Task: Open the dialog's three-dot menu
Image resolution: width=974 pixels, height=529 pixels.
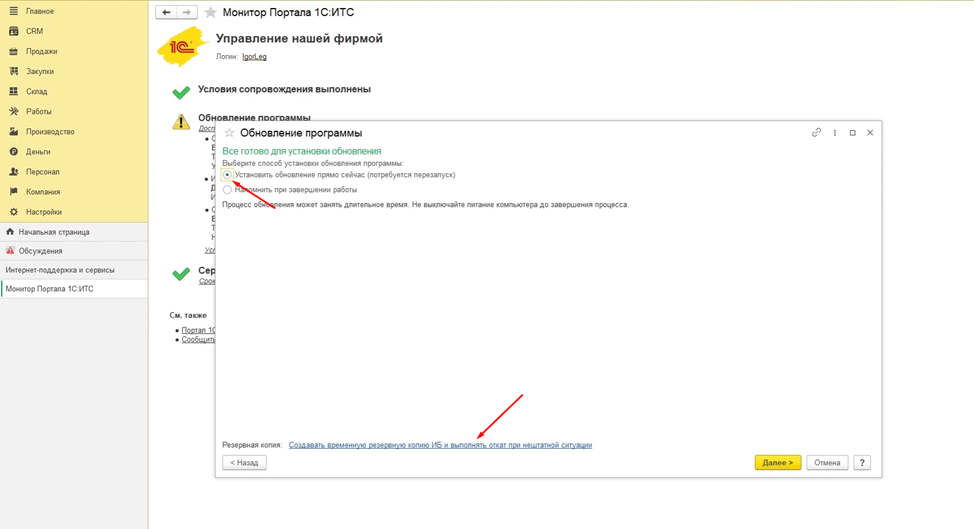Action: click(x=835, y=133)
